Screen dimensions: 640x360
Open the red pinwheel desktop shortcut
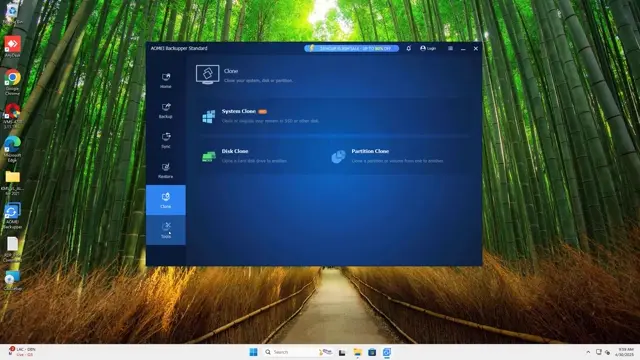click(12, 116)
